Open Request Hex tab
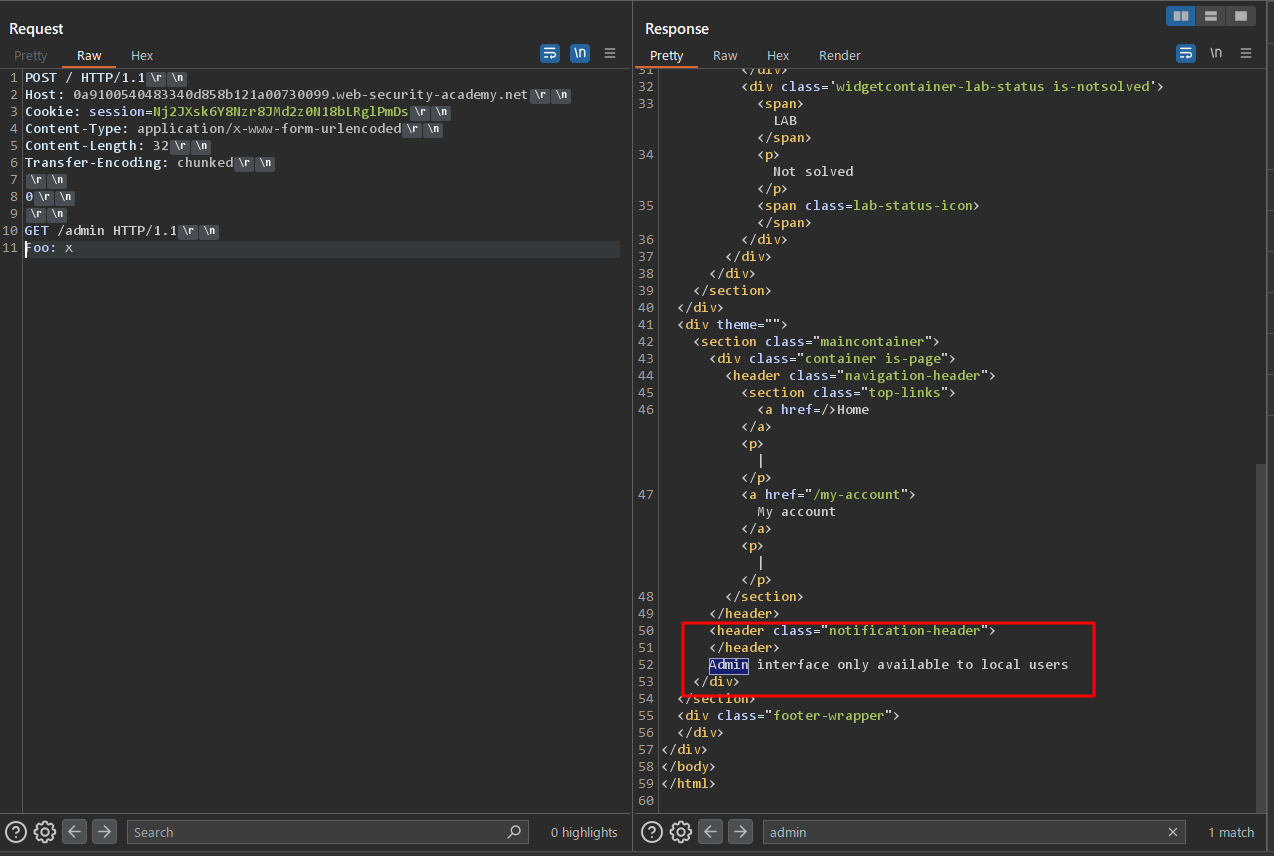The image size is (1274, 856). (x=142, y=56)
